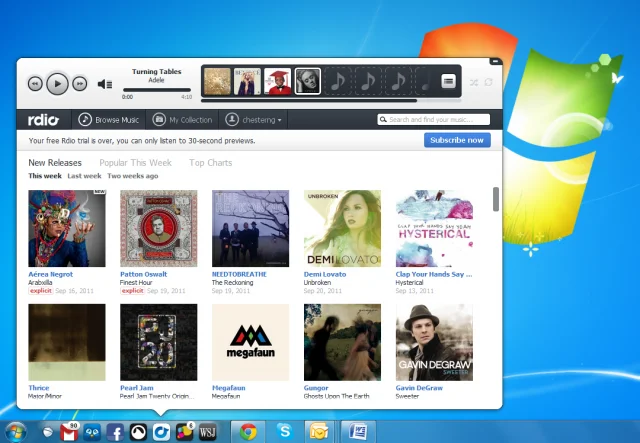The image size is (640, 443).
Task: Open the Megafaun album cover
Action: pyautogui.click(x=251, y=342)
